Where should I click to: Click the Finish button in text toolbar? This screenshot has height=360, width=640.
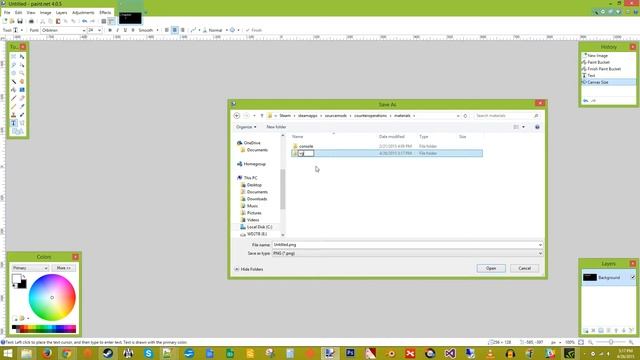254,30
